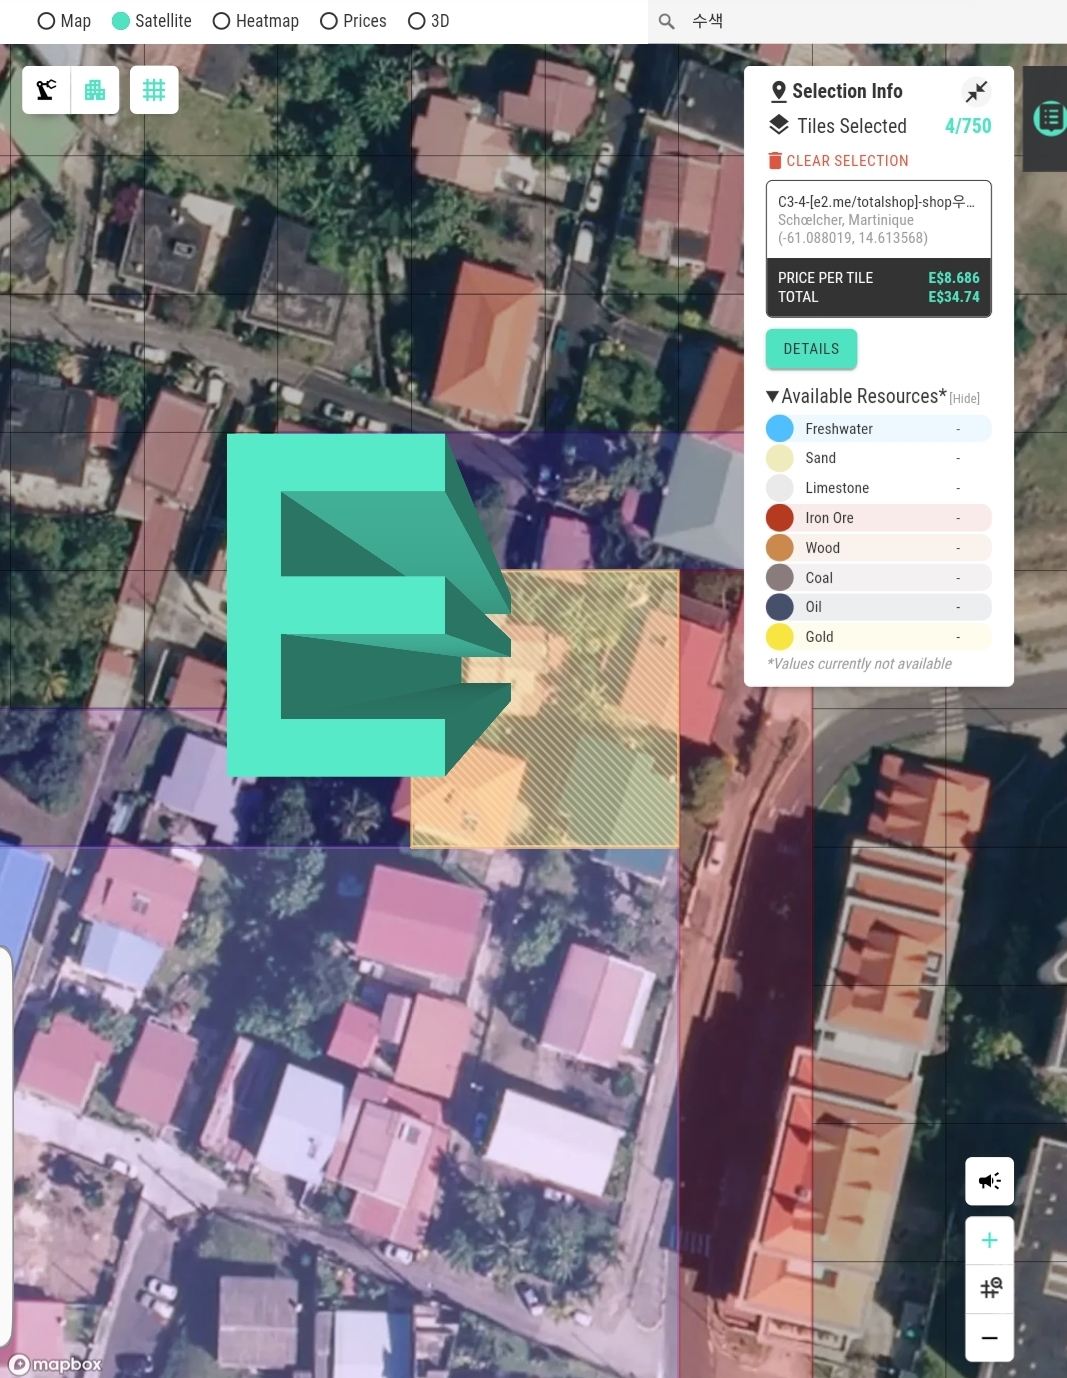Click the Selection Info location pin icon

tap(779, 92)
